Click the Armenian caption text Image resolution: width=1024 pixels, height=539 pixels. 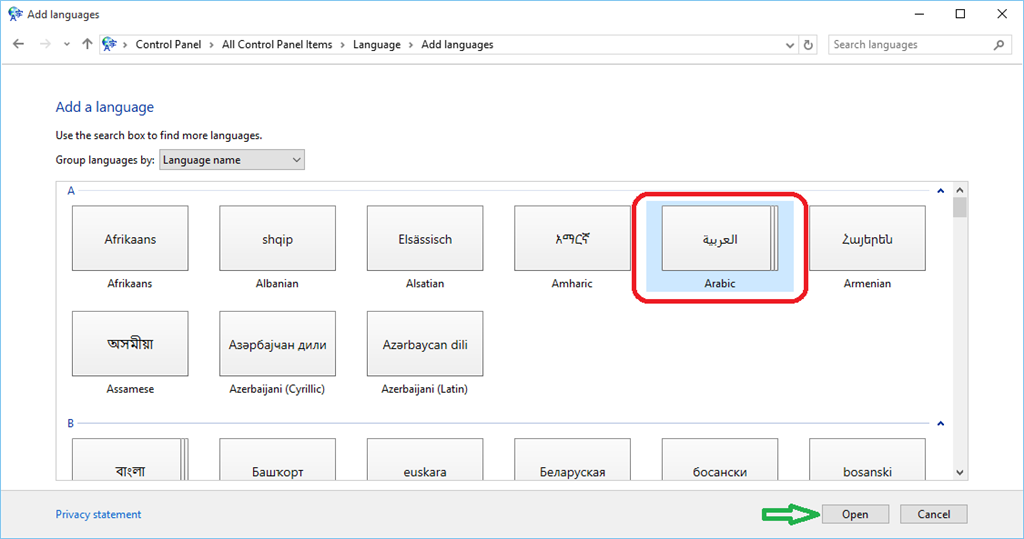tap(867, 284)
